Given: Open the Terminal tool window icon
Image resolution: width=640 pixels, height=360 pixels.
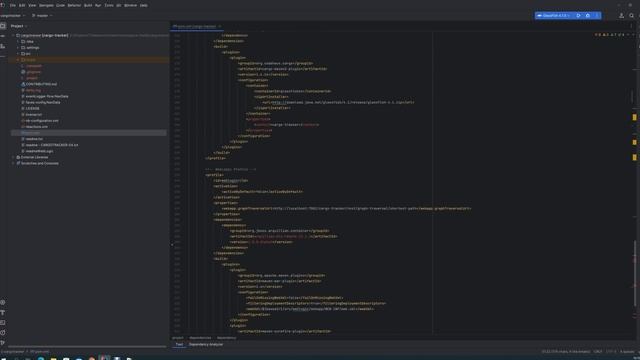Looking at the screenshot, I should click(3, 322).
